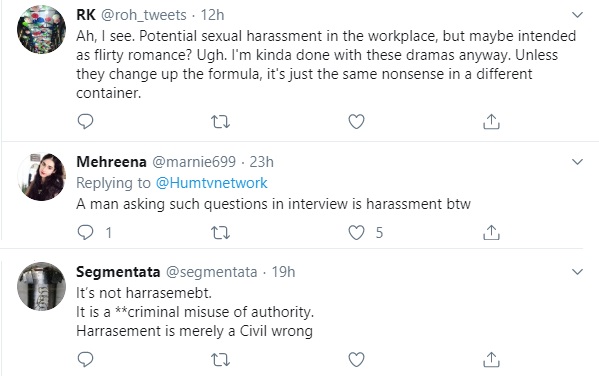Retweet Mehreena's harassment tweet
599x376 pixels.
(x=220, y=232)
